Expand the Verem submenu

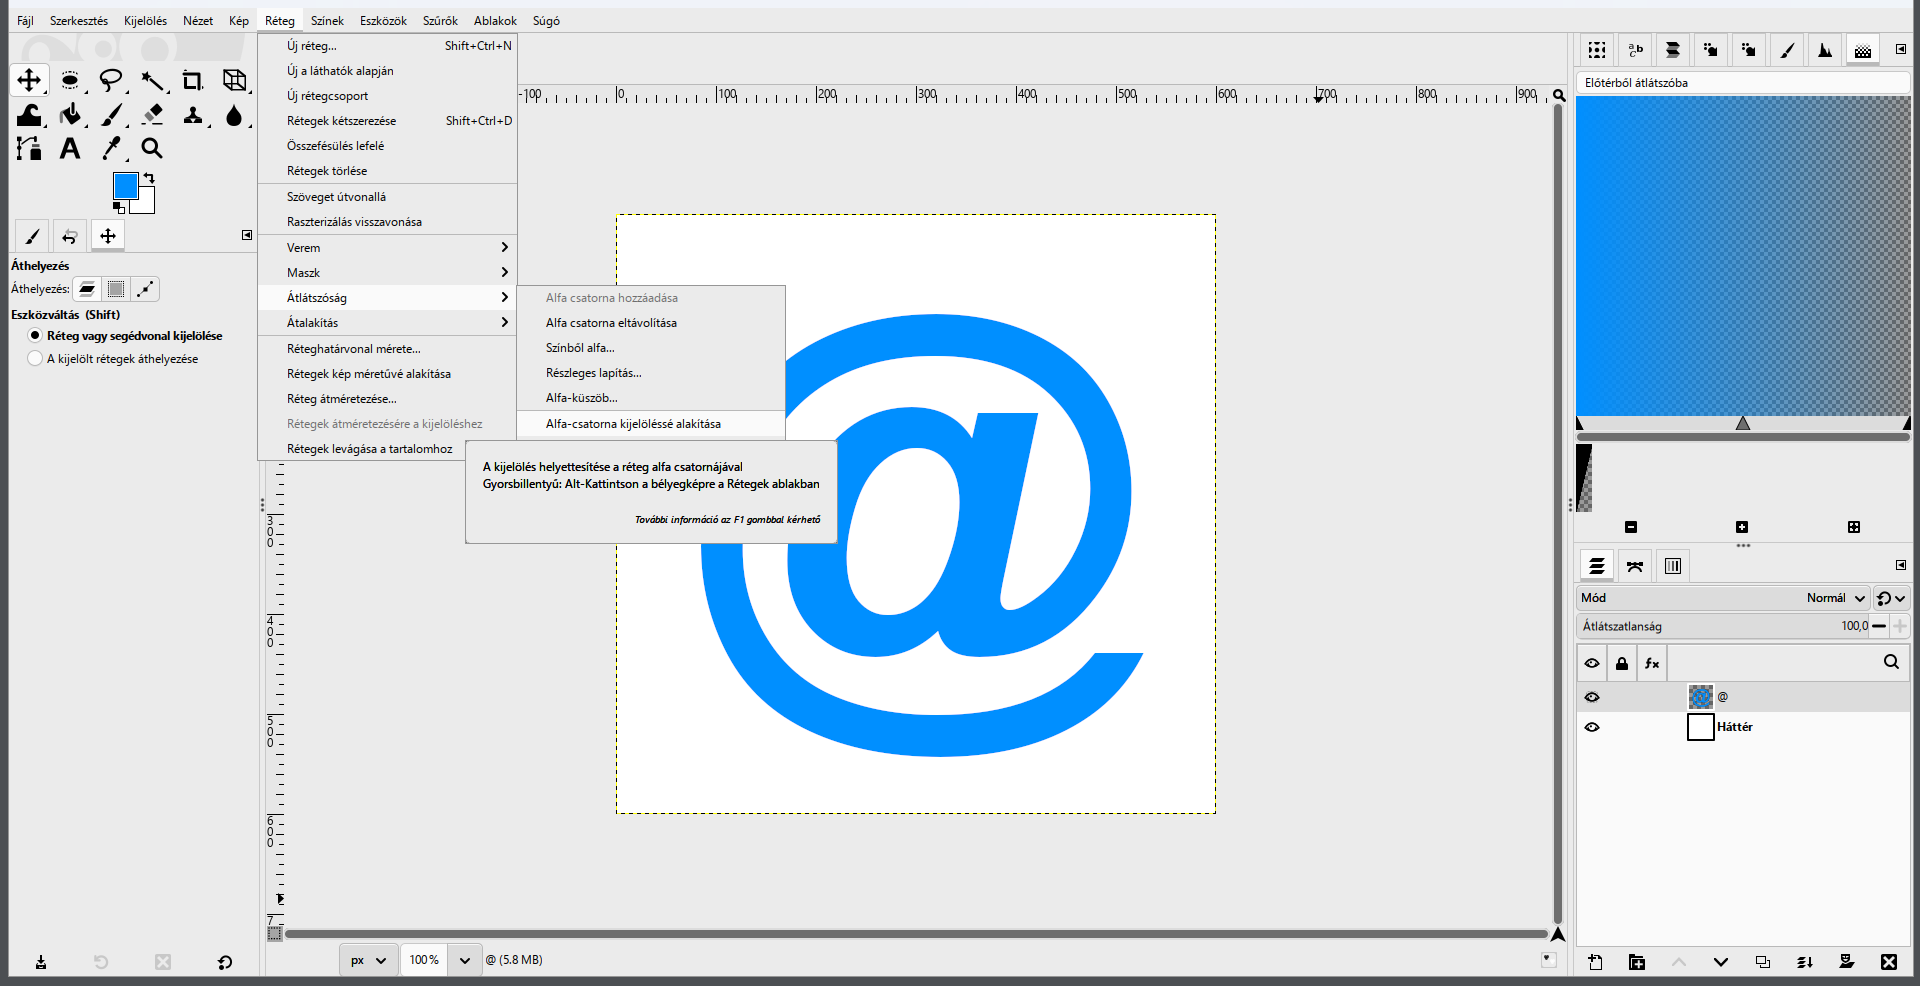(x=388, y=248)
